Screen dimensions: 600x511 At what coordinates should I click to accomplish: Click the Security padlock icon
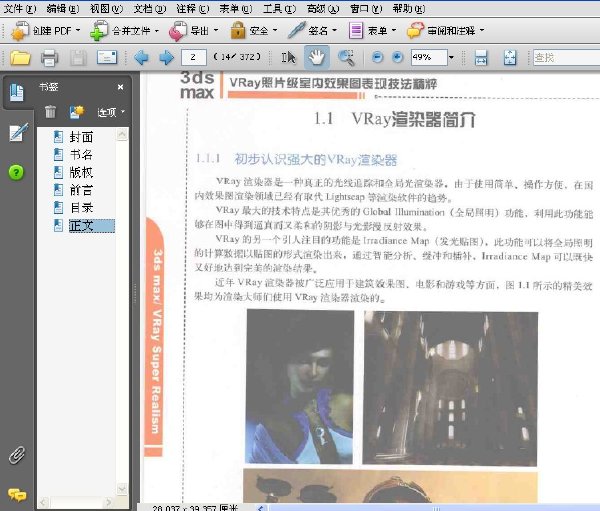[238, 30]
